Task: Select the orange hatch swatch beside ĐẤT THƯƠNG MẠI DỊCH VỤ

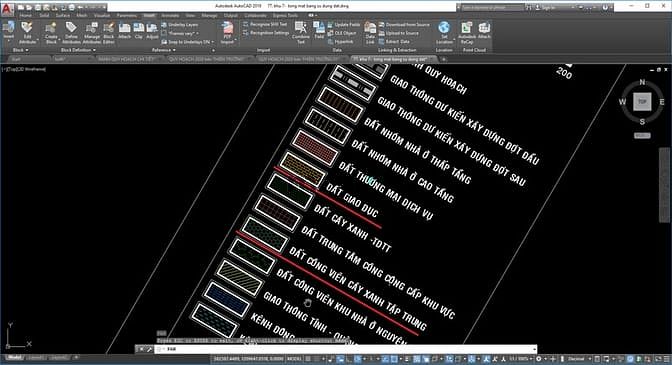Action: pos(302,170)
